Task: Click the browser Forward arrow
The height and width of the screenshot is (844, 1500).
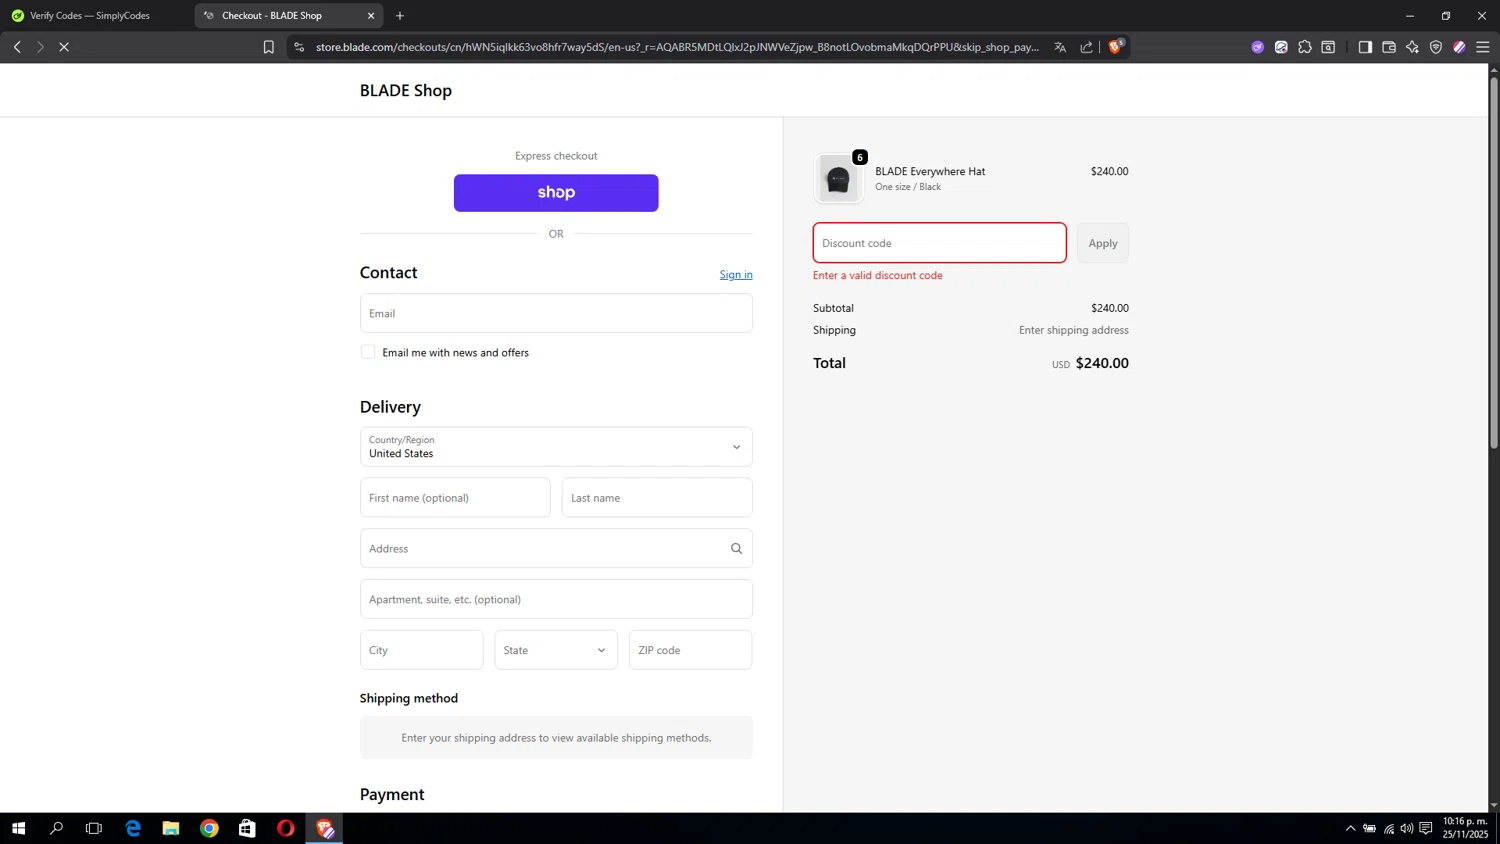Action: pyautogui.click(x=40, y=47)
